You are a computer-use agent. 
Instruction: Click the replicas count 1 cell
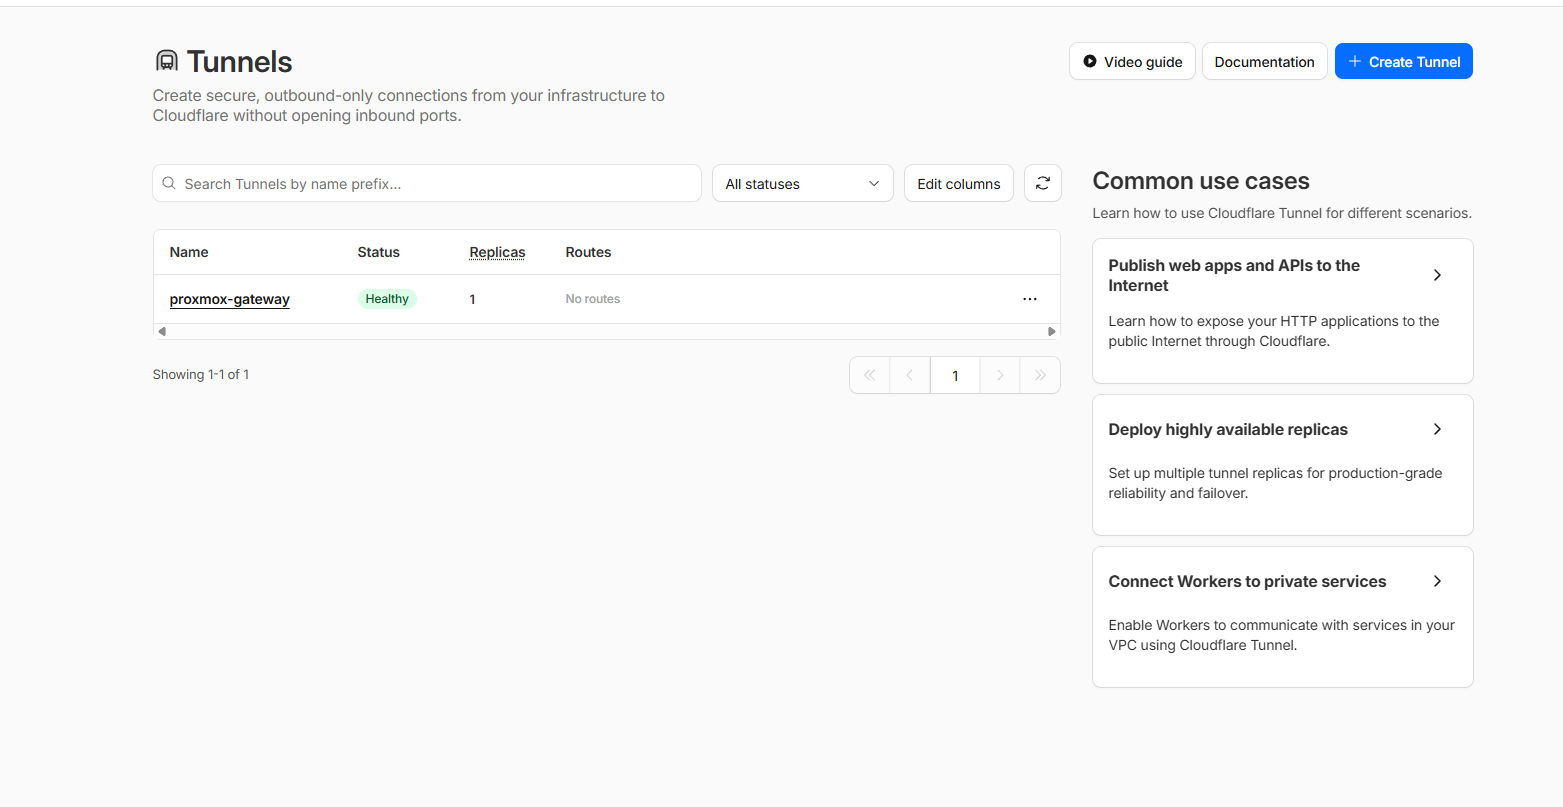tap(473, 299)
